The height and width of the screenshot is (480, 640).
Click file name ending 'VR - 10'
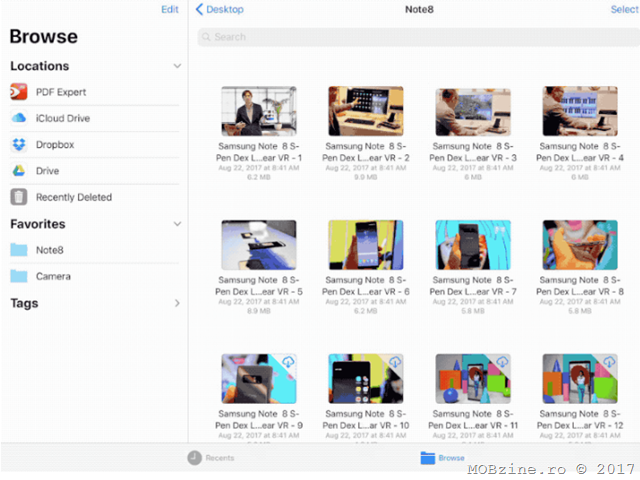pos(366,420)
